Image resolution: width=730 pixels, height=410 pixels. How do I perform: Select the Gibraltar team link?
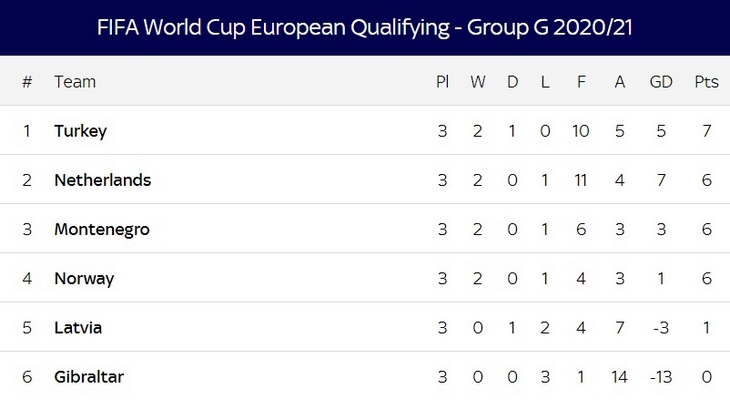pyautogui.click(x=89, y=376)
